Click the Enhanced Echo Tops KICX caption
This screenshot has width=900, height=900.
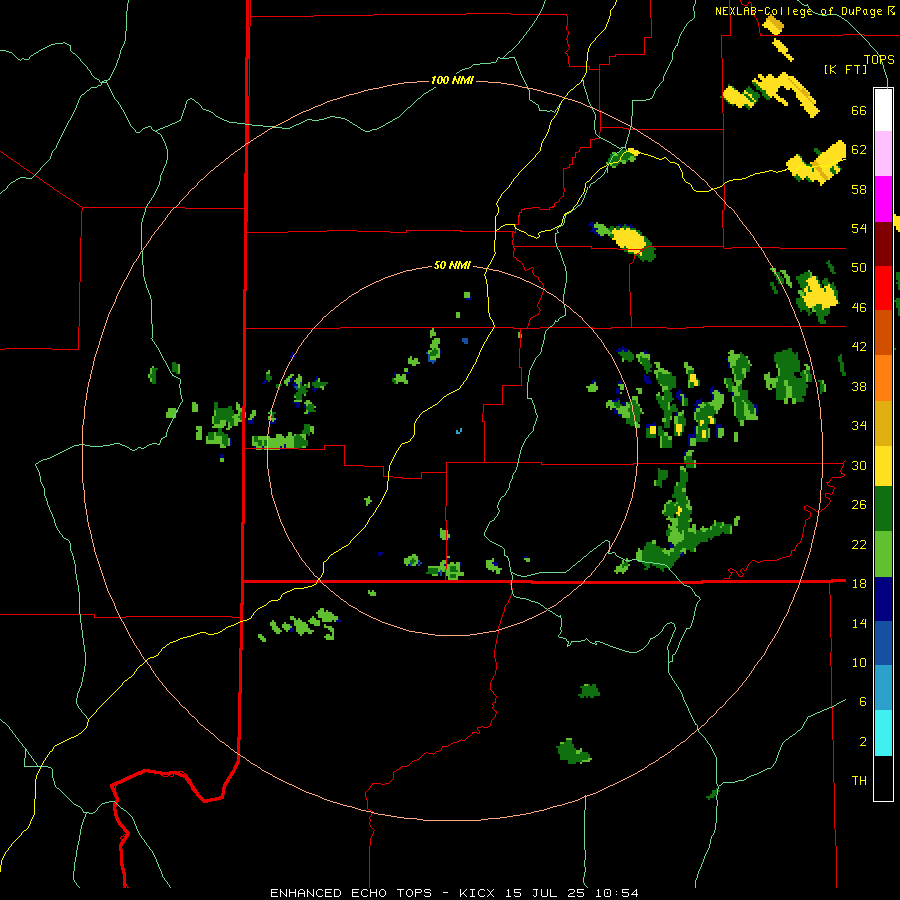click(454, 893)
